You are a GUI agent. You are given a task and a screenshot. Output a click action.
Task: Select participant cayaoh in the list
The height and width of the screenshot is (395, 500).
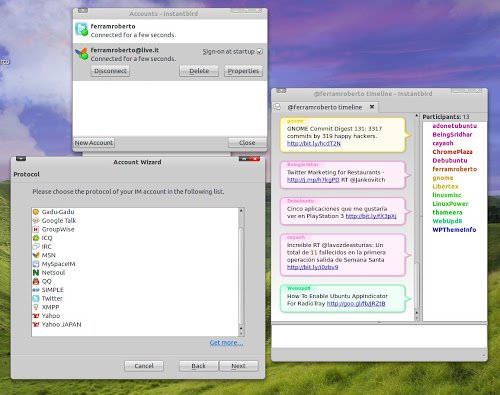click(443, 143)
